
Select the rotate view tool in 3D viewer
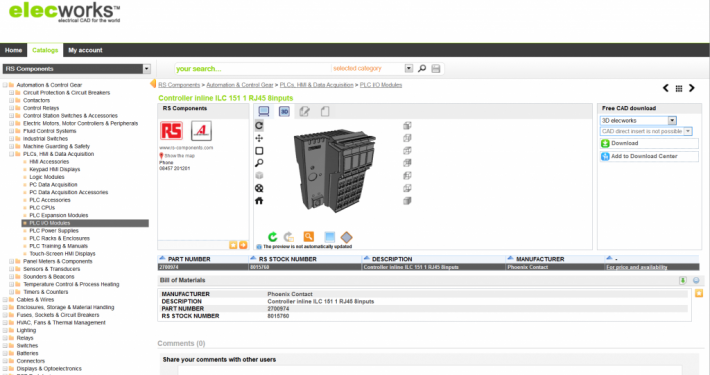coord(259,125)
